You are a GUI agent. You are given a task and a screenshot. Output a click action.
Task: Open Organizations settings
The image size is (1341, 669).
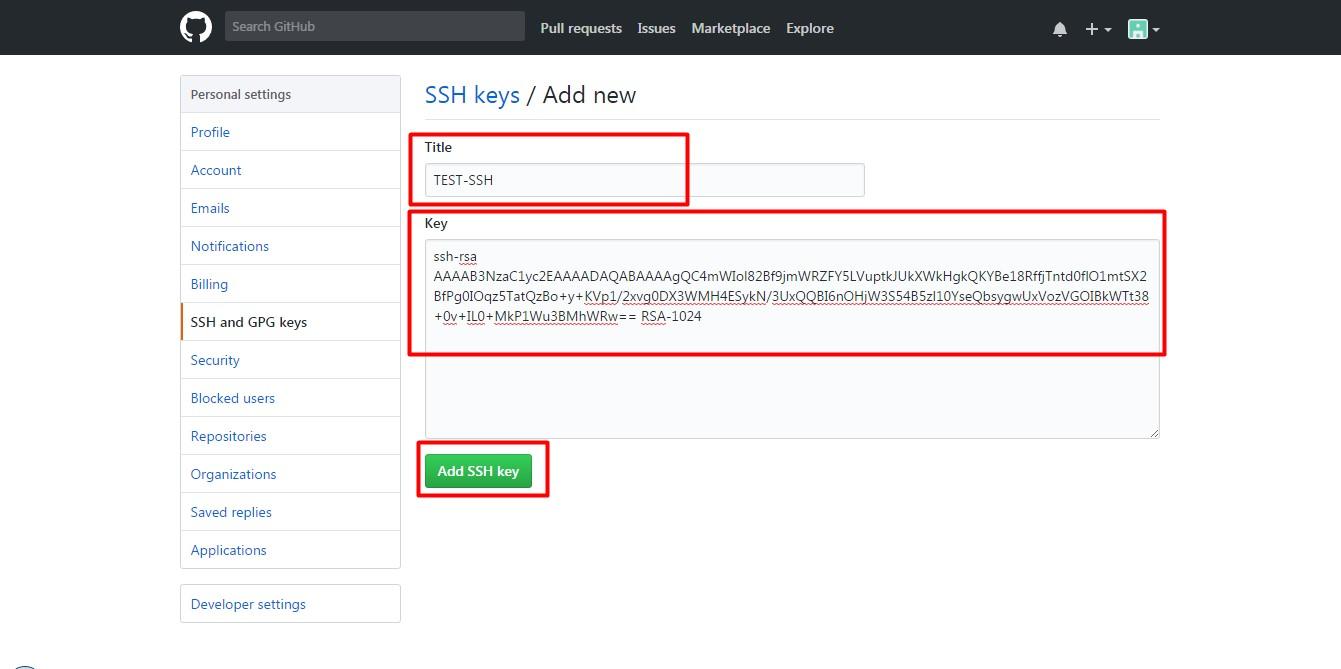pos(290,474)
